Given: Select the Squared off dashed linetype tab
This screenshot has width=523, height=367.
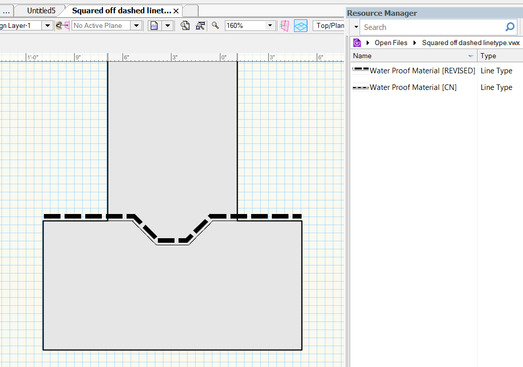Looking at the screenshot, I should click(121, 11).
